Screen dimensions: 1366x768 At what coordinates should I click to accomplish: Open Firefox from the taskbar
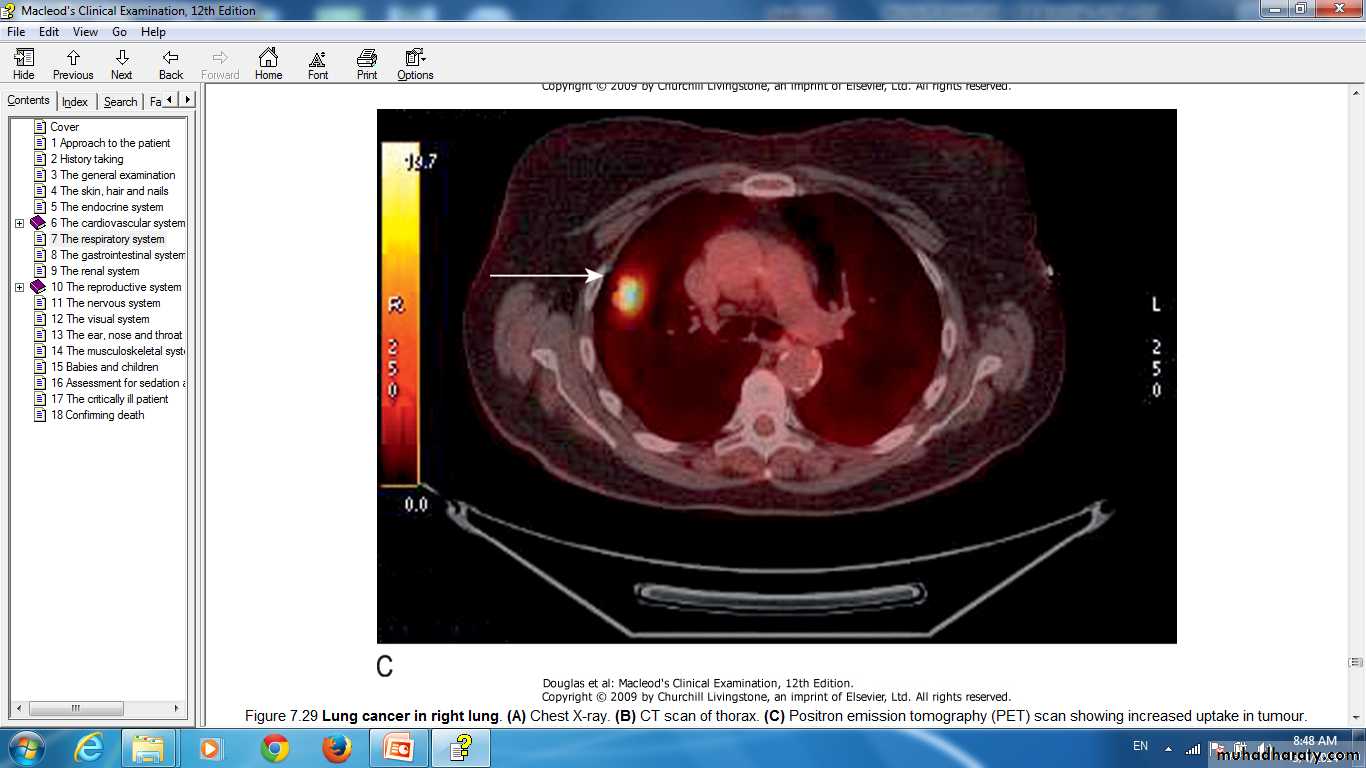tap(337, 748)
